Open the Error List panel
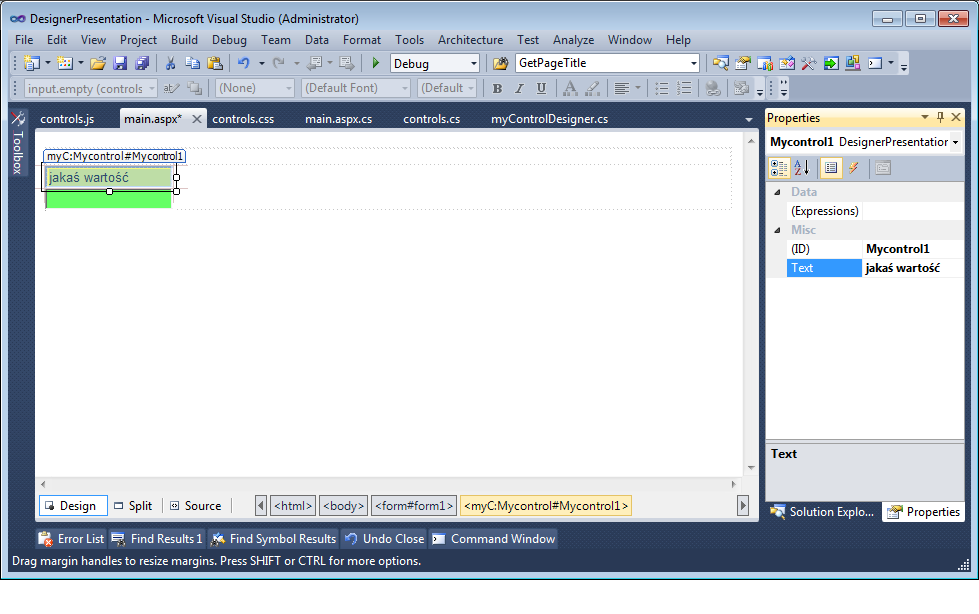979x614 pixels. click(x=71, y=538)
